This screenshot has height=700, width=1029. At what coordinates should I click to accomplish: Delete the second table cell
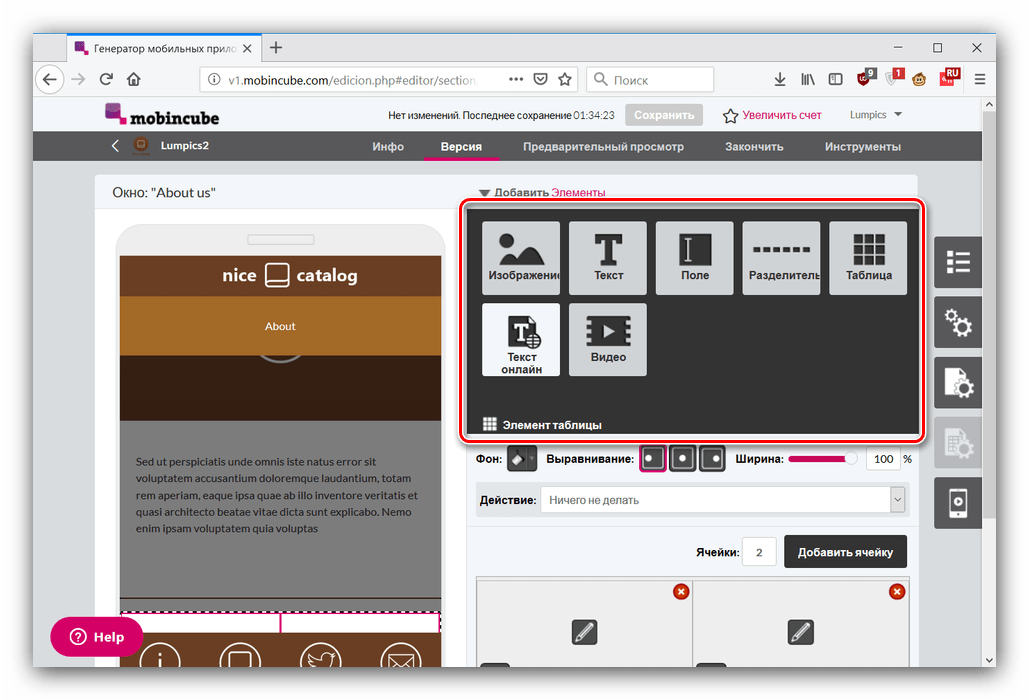coord(897,592)
